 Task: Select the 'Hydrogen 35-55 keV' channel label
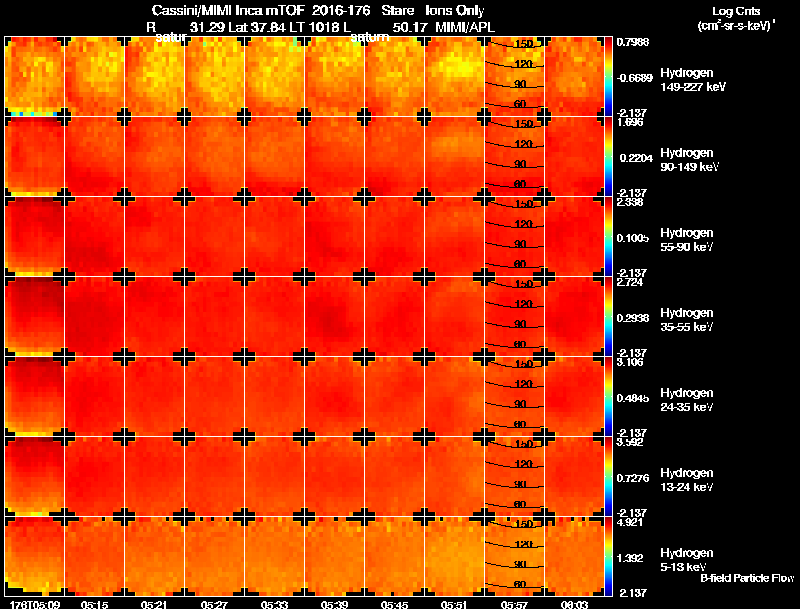click(x=687, y=320)
